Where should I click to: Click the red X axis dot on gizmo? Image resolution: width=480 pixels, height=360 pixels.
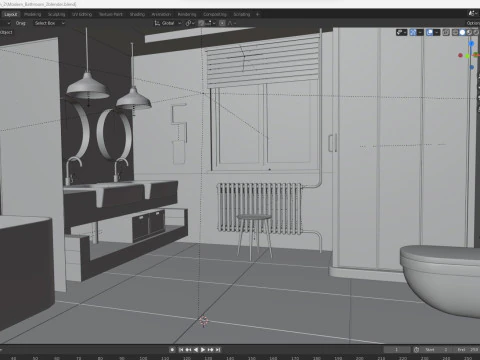coord(460,55)
